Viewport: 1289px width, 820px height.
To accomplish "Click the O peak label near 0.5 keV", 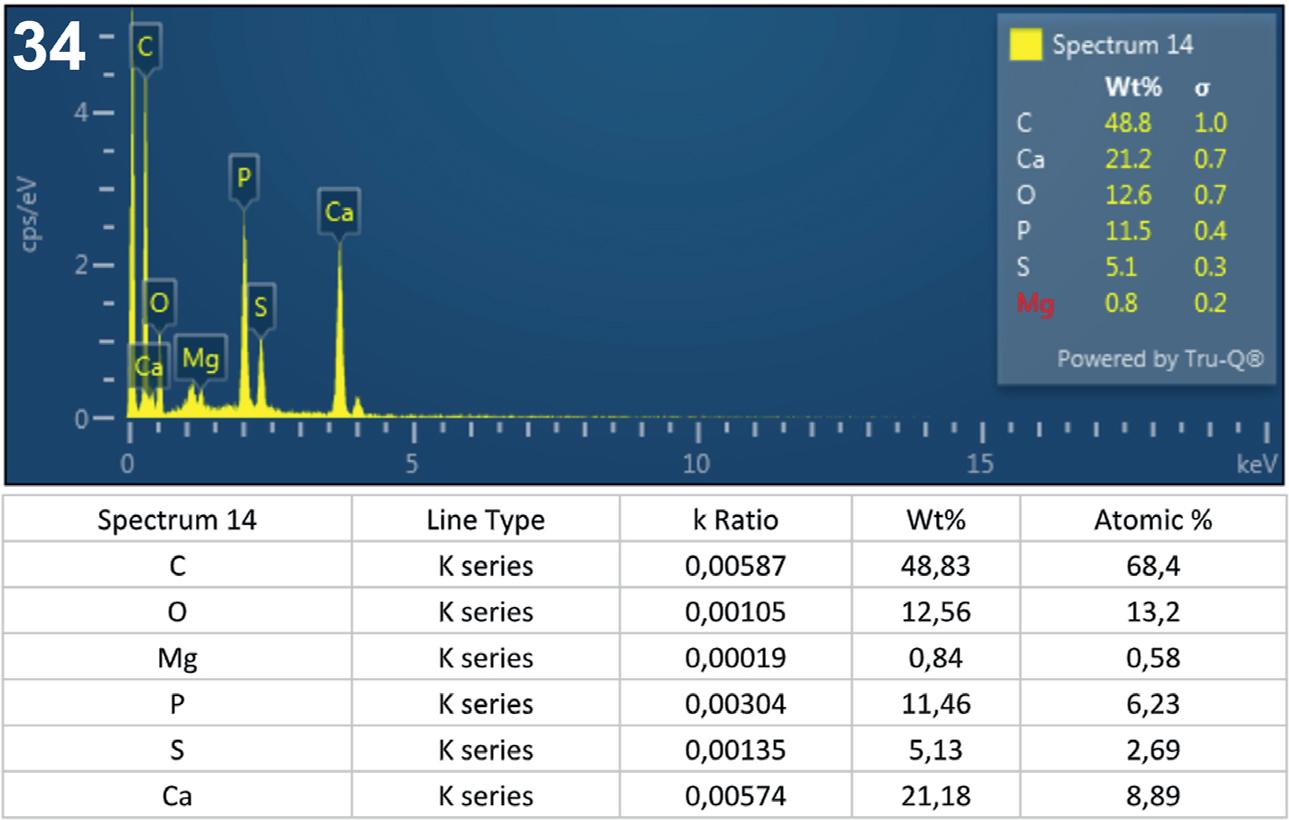I will [x=159, y=303].
